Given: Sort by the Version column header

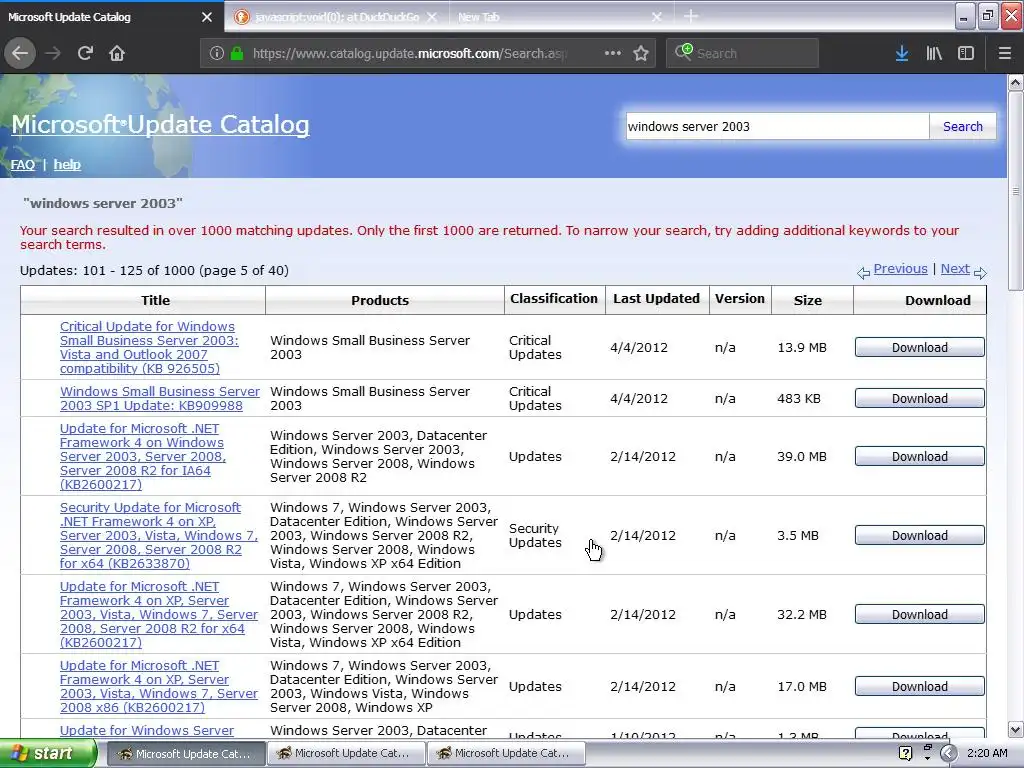Looking at the screenshot, I should pos(739,298).
